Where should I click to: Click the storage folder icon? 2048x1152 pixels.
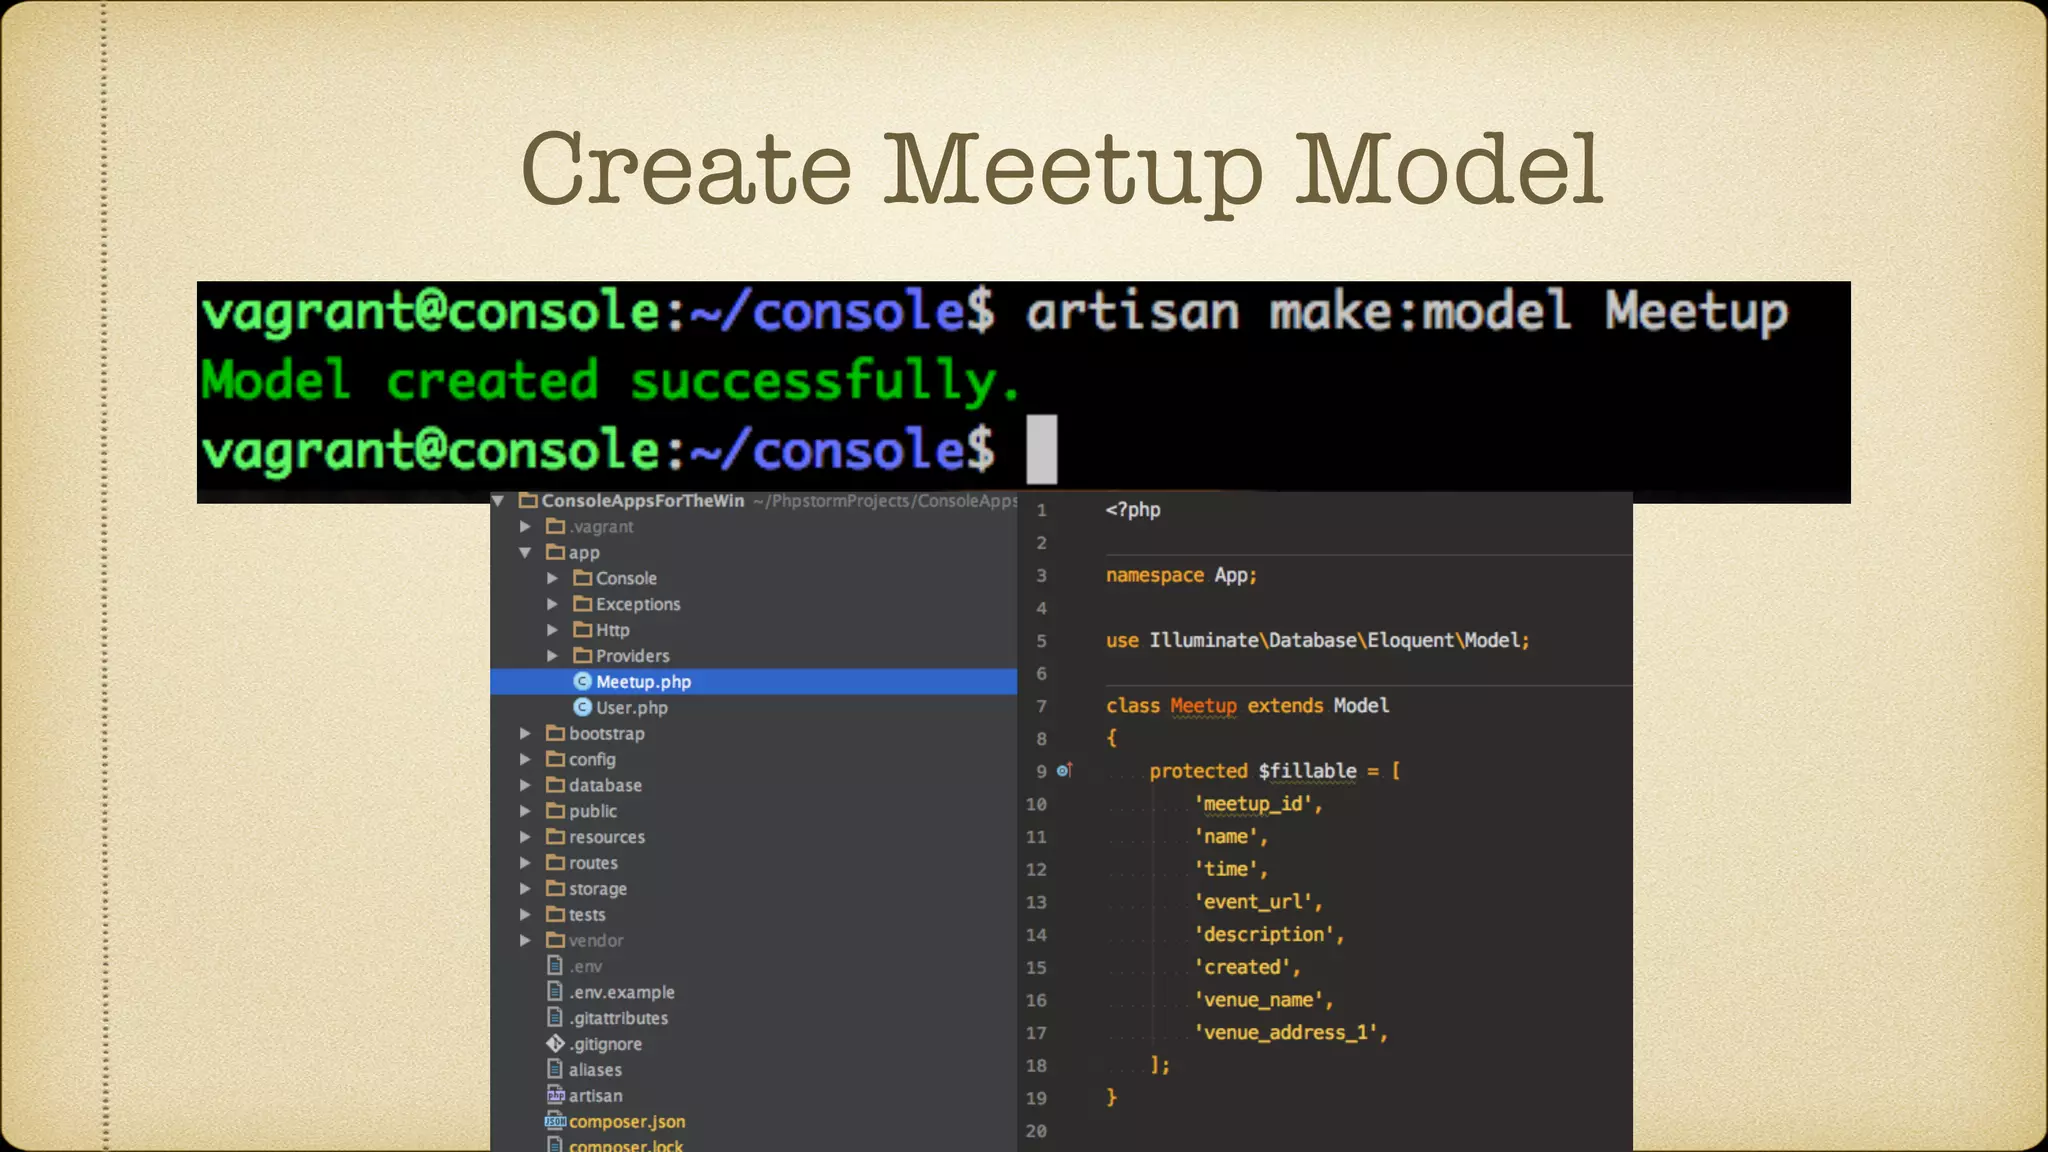(x=555, y=888)
